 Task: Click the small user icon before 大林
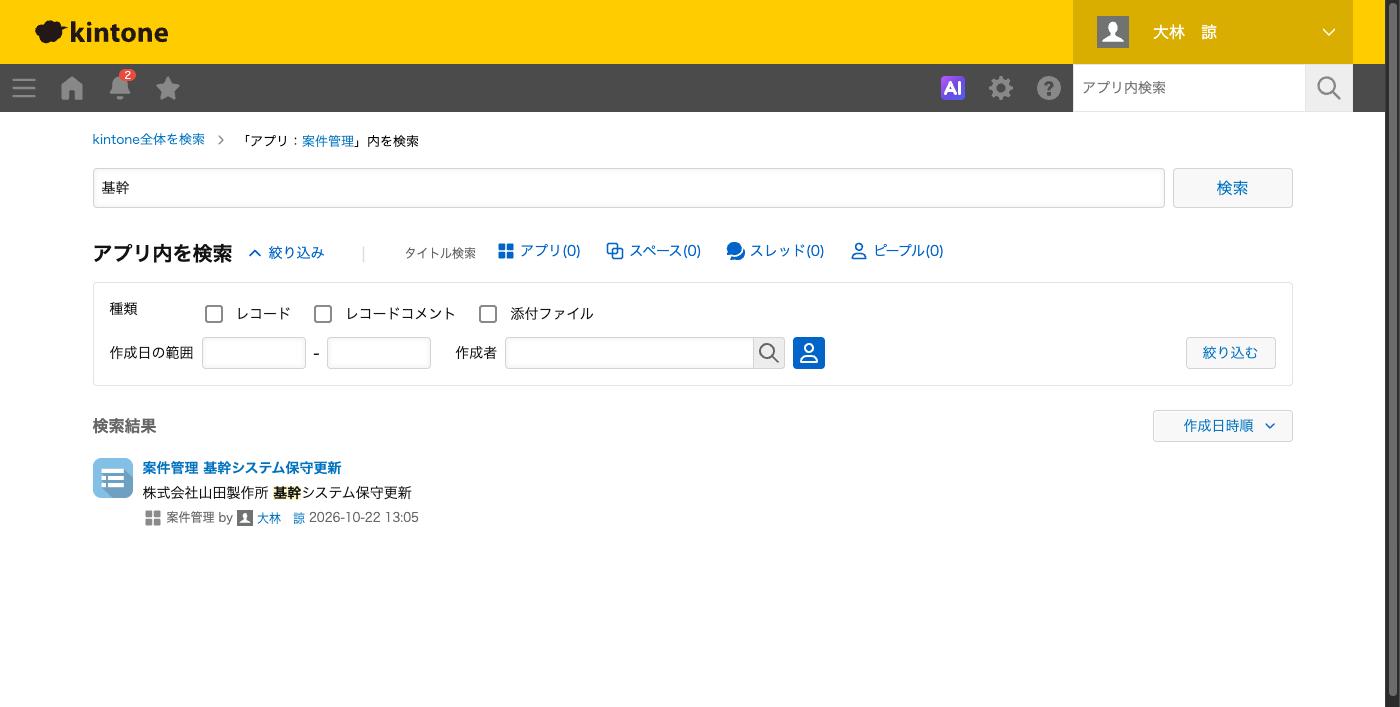245,518
